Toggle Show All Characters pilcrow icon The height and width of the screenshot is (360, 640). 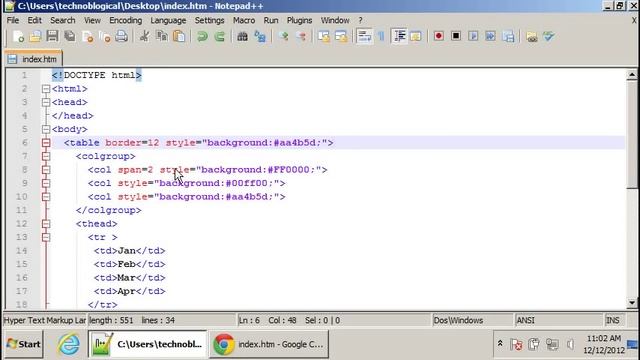tap(381, 36)
